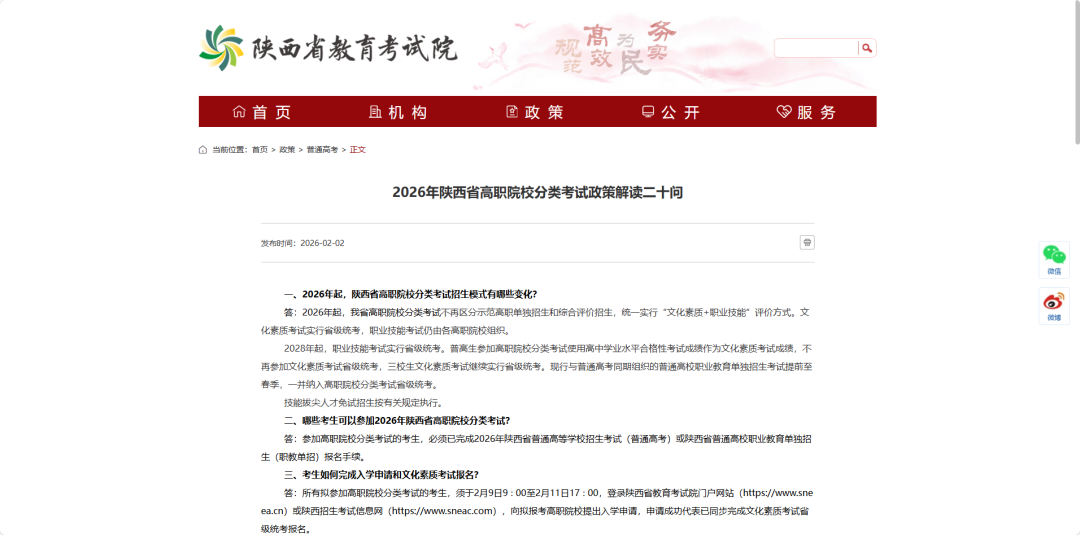Go to 首页 in breadcrumb

[x=260, y=149]
